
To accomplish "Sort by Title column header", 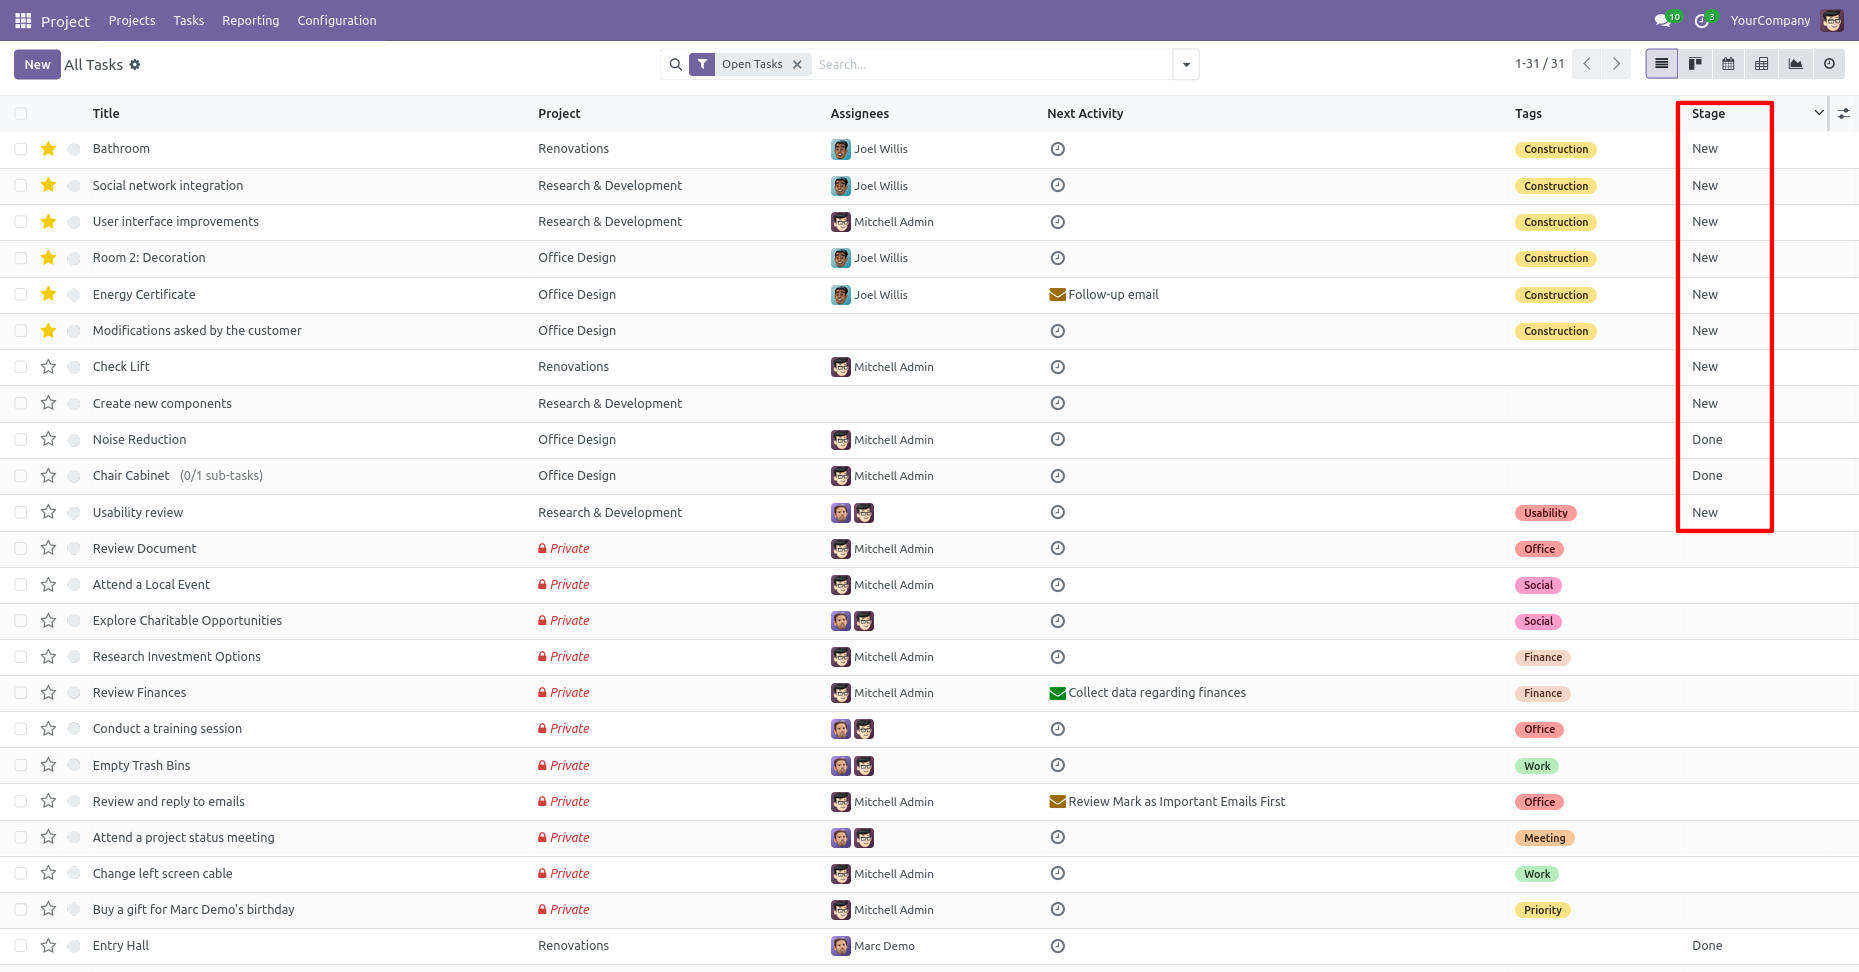I will click(106, 114).
